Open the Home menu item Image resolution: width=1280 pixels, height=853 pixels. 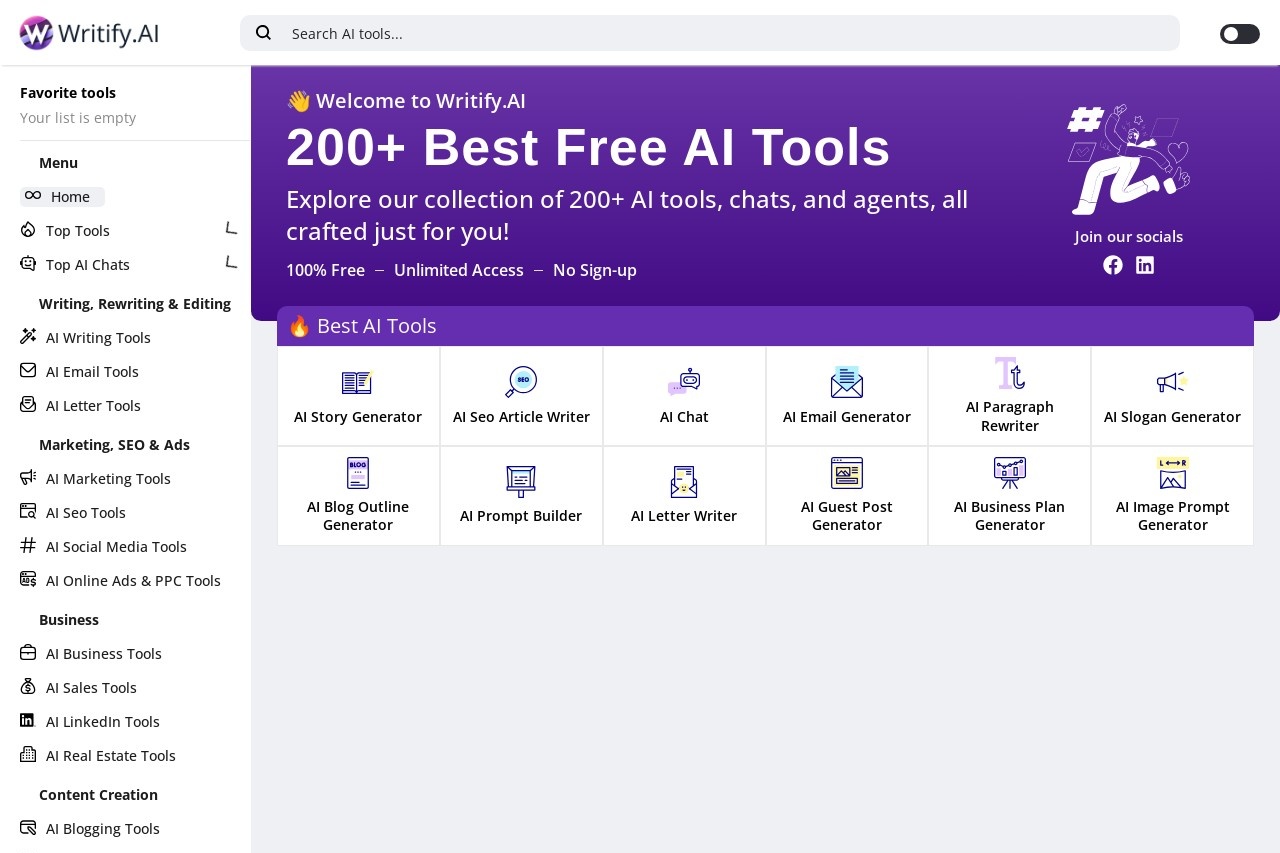62,197
